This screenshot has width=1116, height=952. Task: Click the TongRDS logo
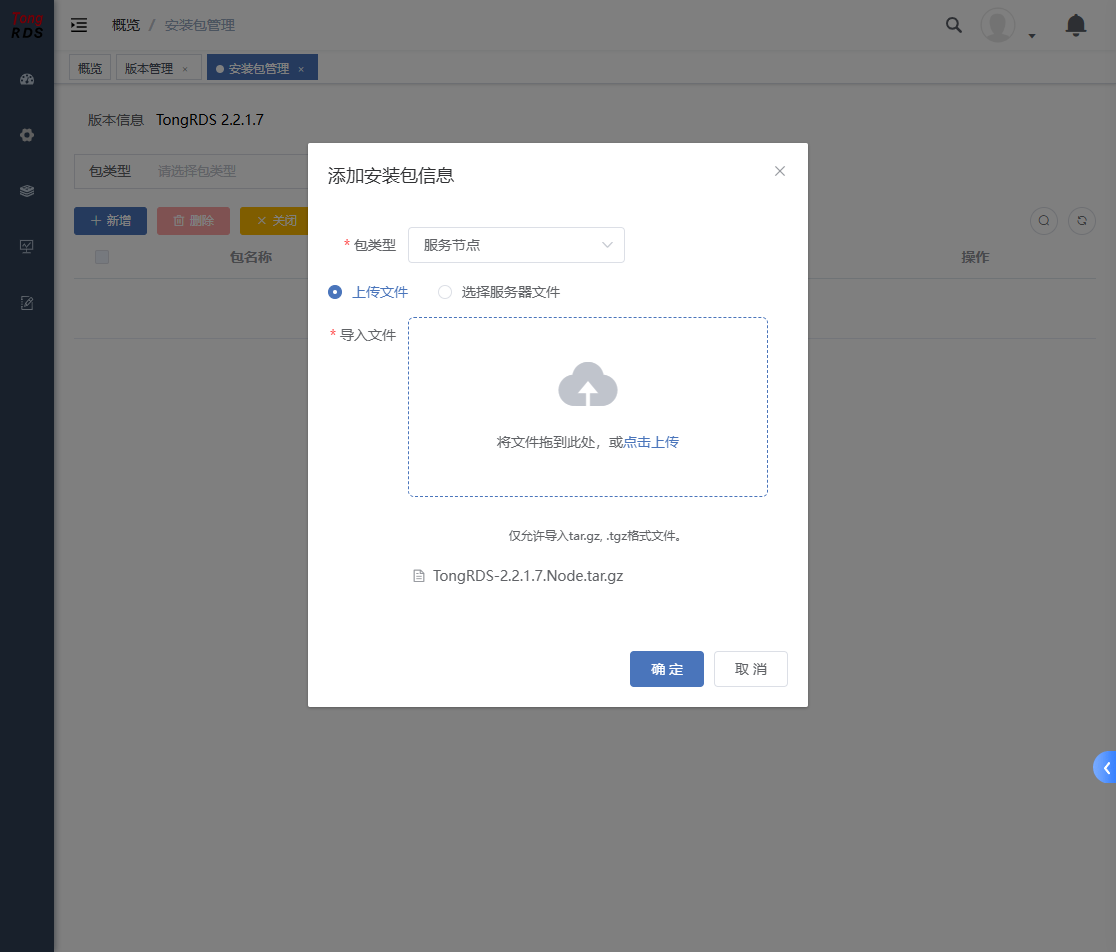27,26
